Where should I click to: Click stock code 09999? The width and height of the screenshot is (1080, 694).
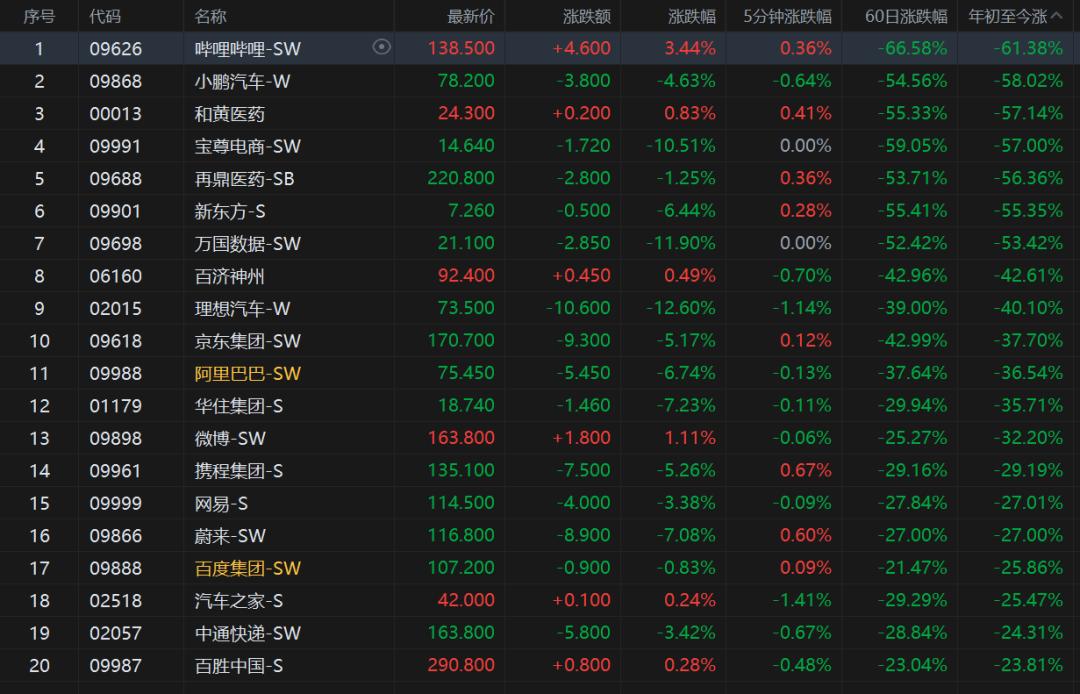point(116,503)
